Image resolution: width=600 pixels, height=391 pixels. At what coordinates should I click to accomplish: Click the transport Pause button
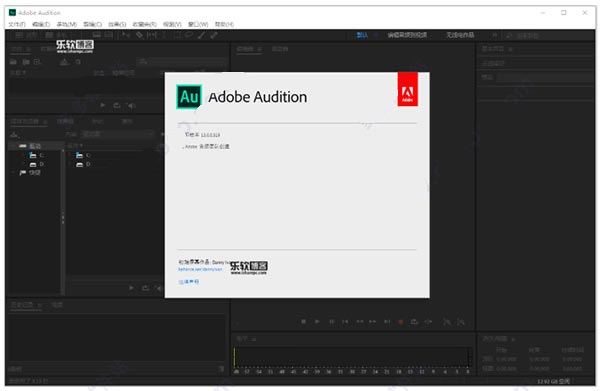point(331,322)
